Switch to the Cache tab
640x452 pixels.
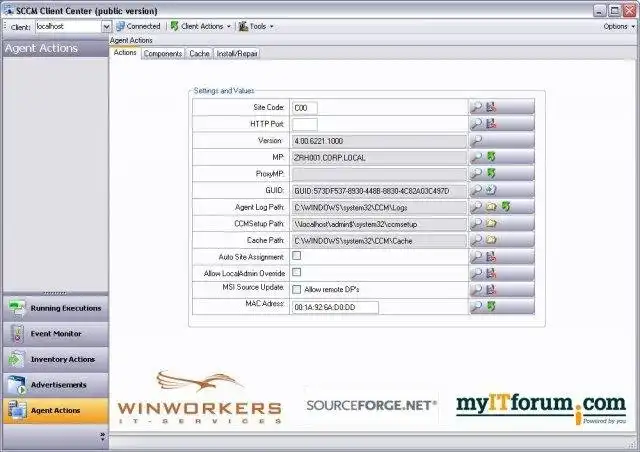(199, 53)
